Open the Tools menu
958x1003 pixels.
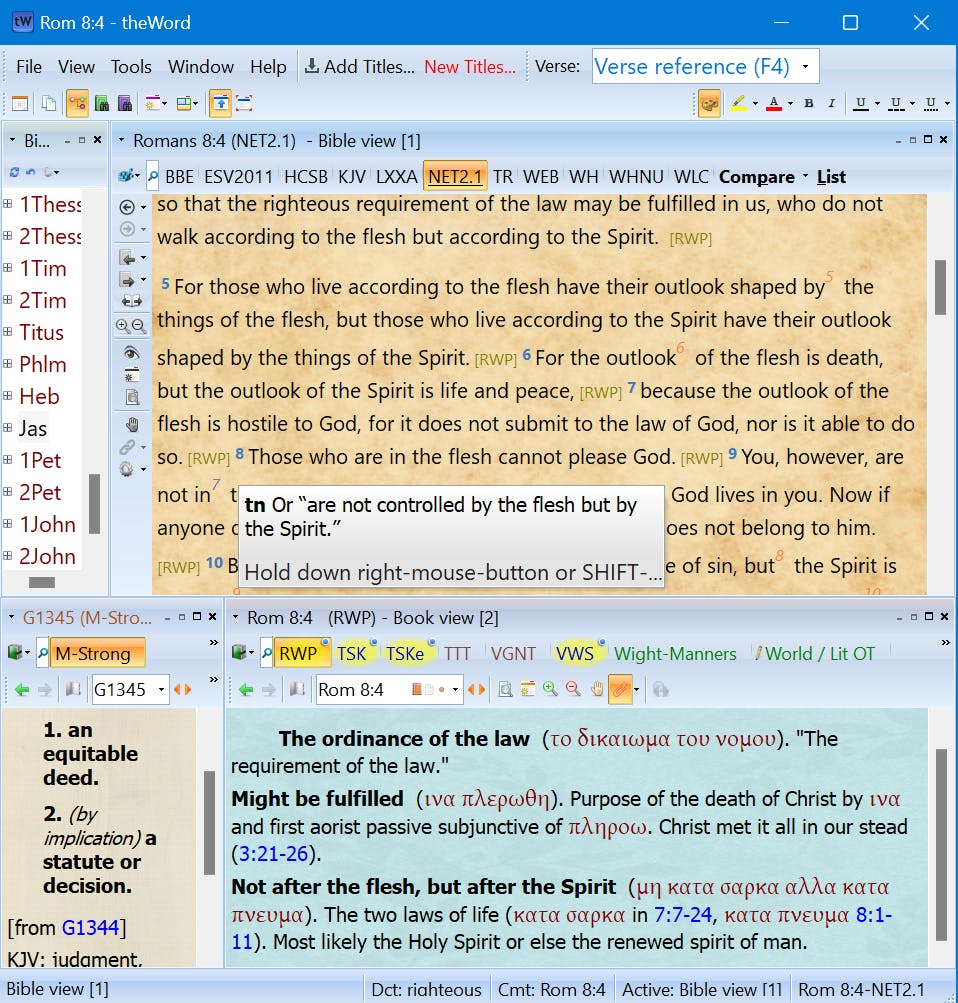click(131, 67)
